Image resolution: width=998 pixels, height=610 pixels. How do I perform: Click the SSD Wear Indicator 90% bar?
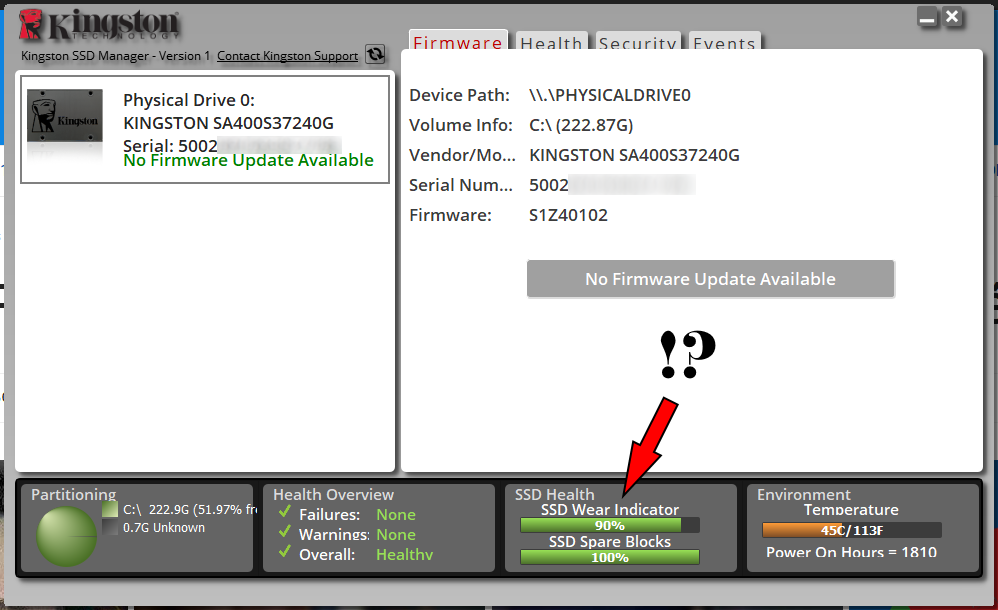(x=610, y=525)
